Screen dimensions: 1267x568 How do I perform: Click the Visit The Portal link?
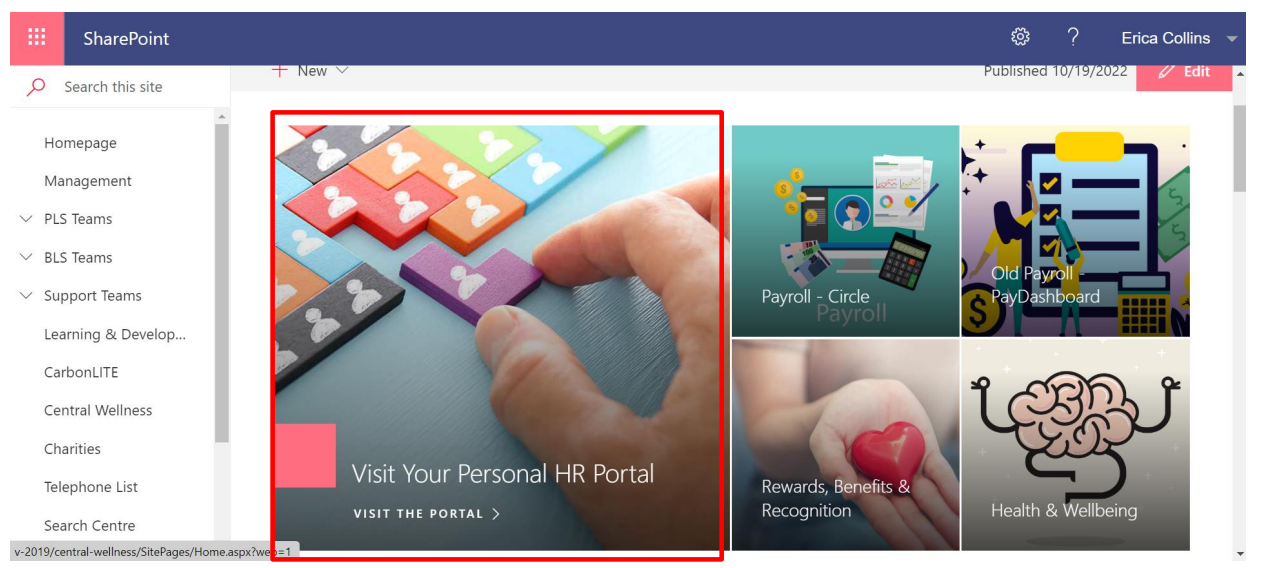click(x=427, y=514)
